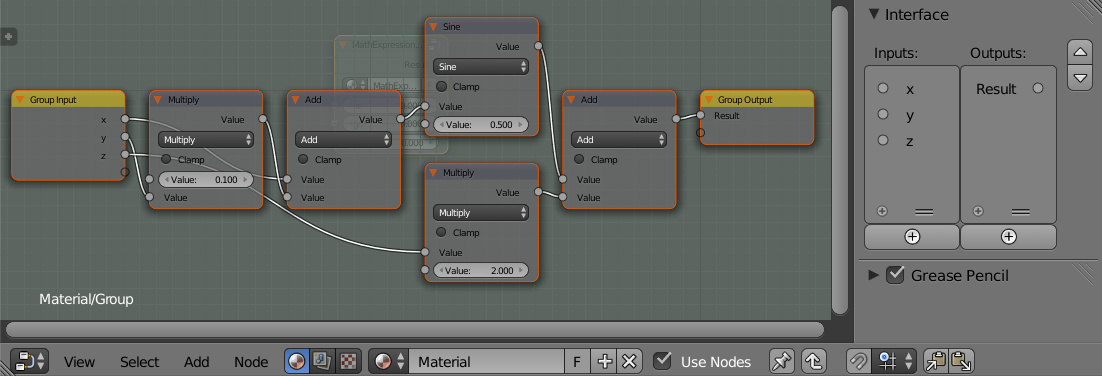Toggle Clamp in first Add node

304,160
